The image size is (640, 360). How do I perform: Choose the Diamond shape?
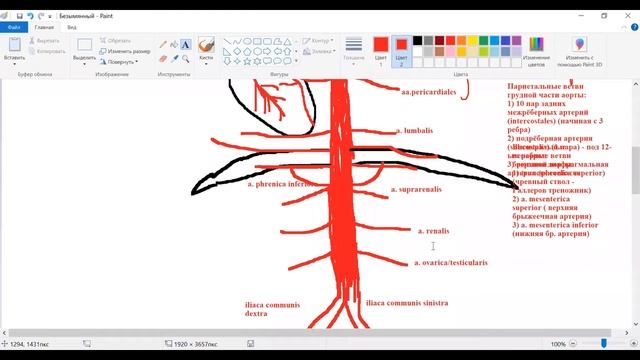(237, 51)
